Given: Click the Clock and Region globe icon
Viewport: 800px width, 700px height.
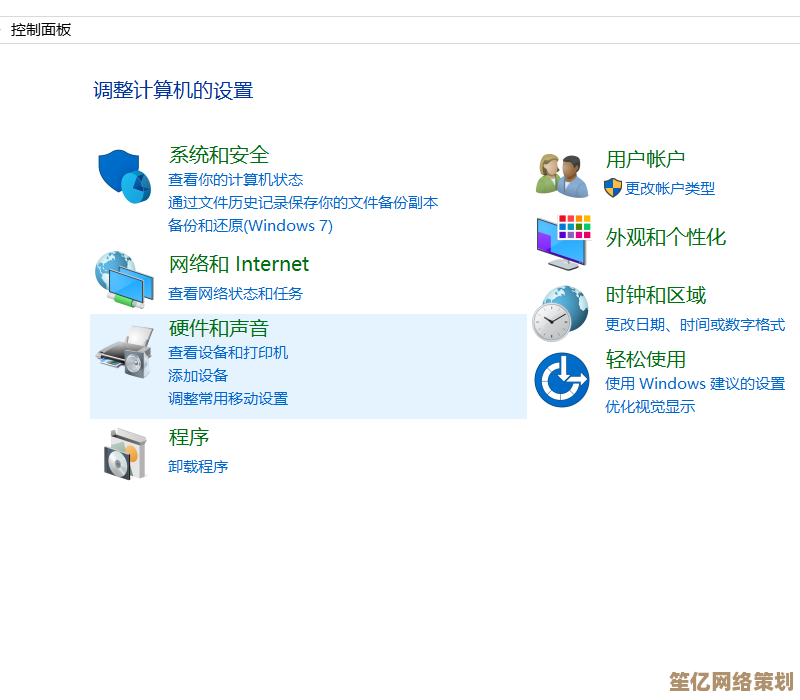Looking at the screenshot, I should tap(560, 312).
